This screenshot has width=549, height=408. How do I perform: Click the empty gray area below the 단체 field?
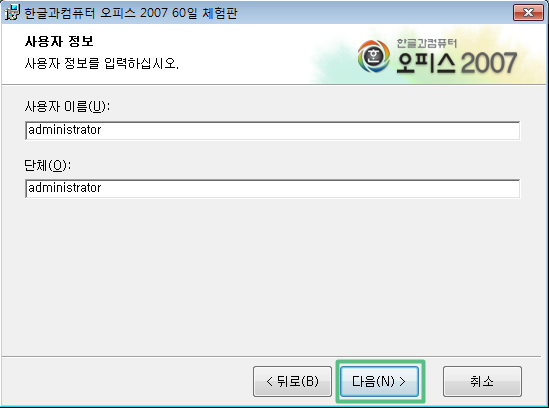pyautogui.click(x=272, y=277)
